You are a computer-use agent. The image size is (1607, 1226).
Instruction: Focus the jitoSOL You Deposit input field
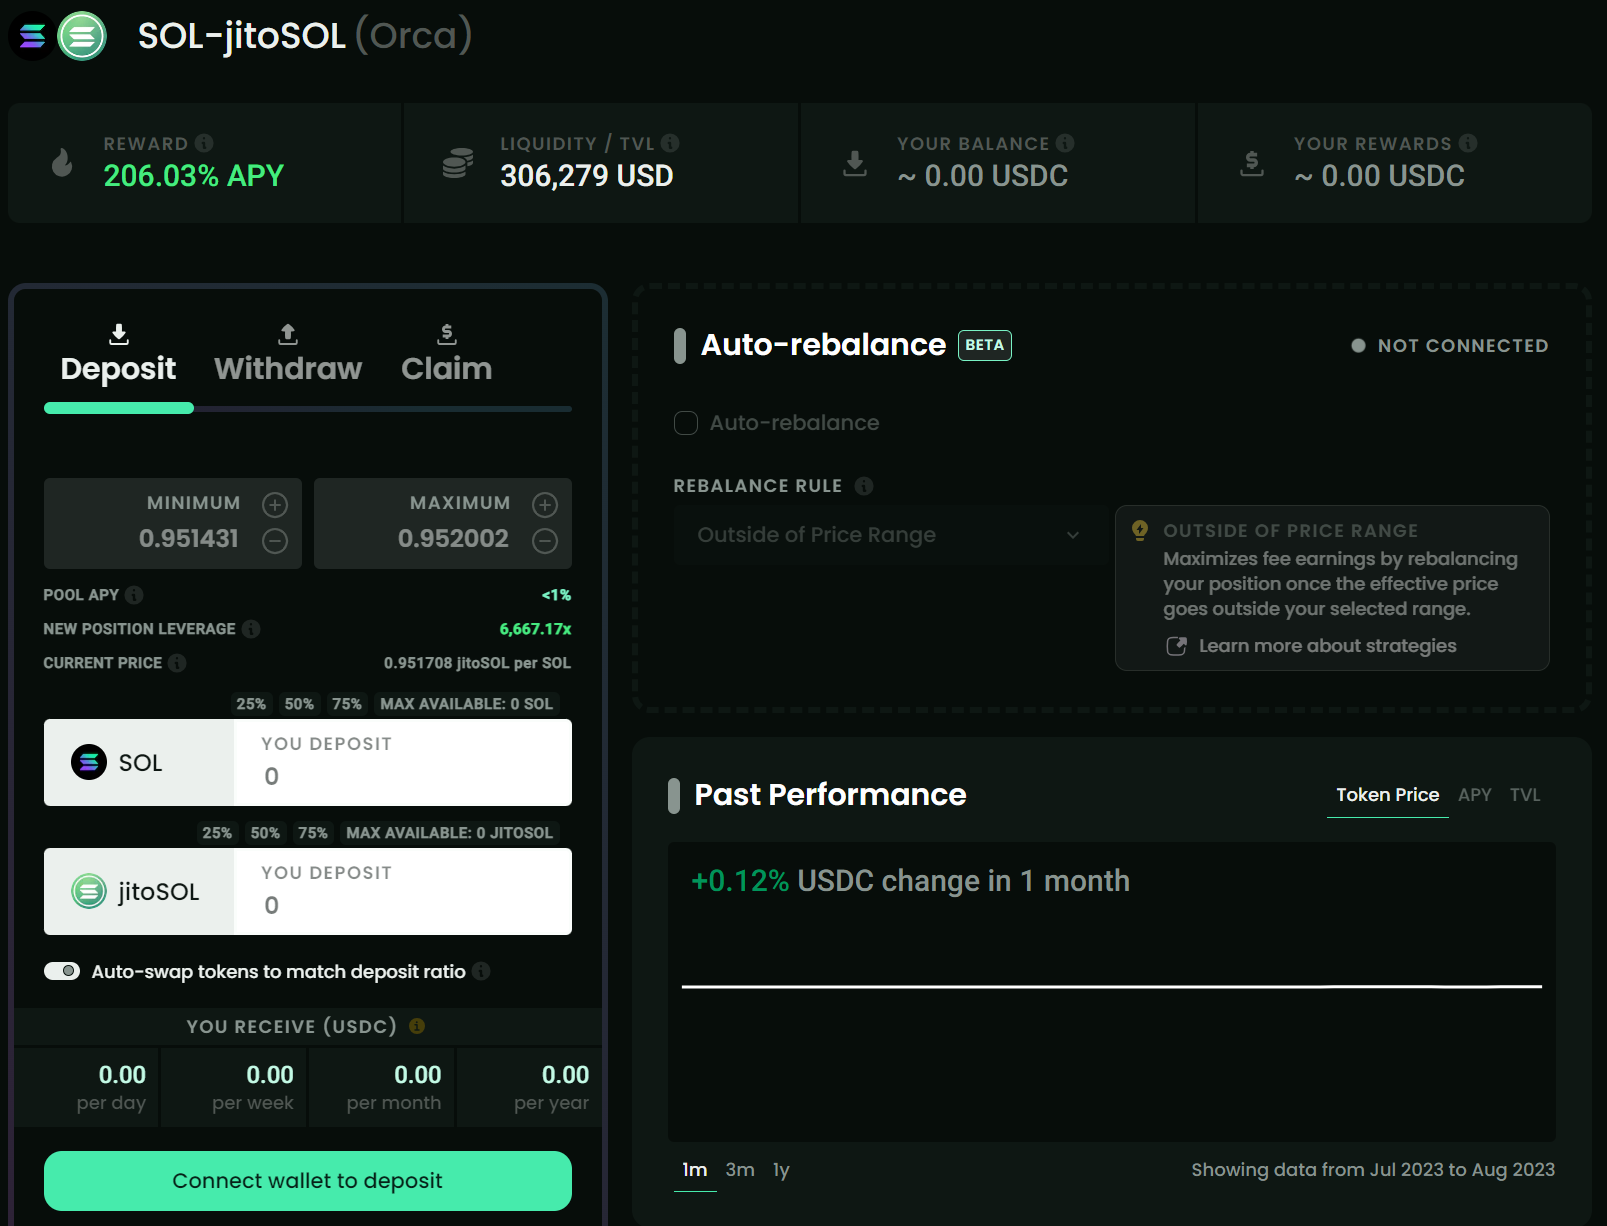[x=403, y=891]
